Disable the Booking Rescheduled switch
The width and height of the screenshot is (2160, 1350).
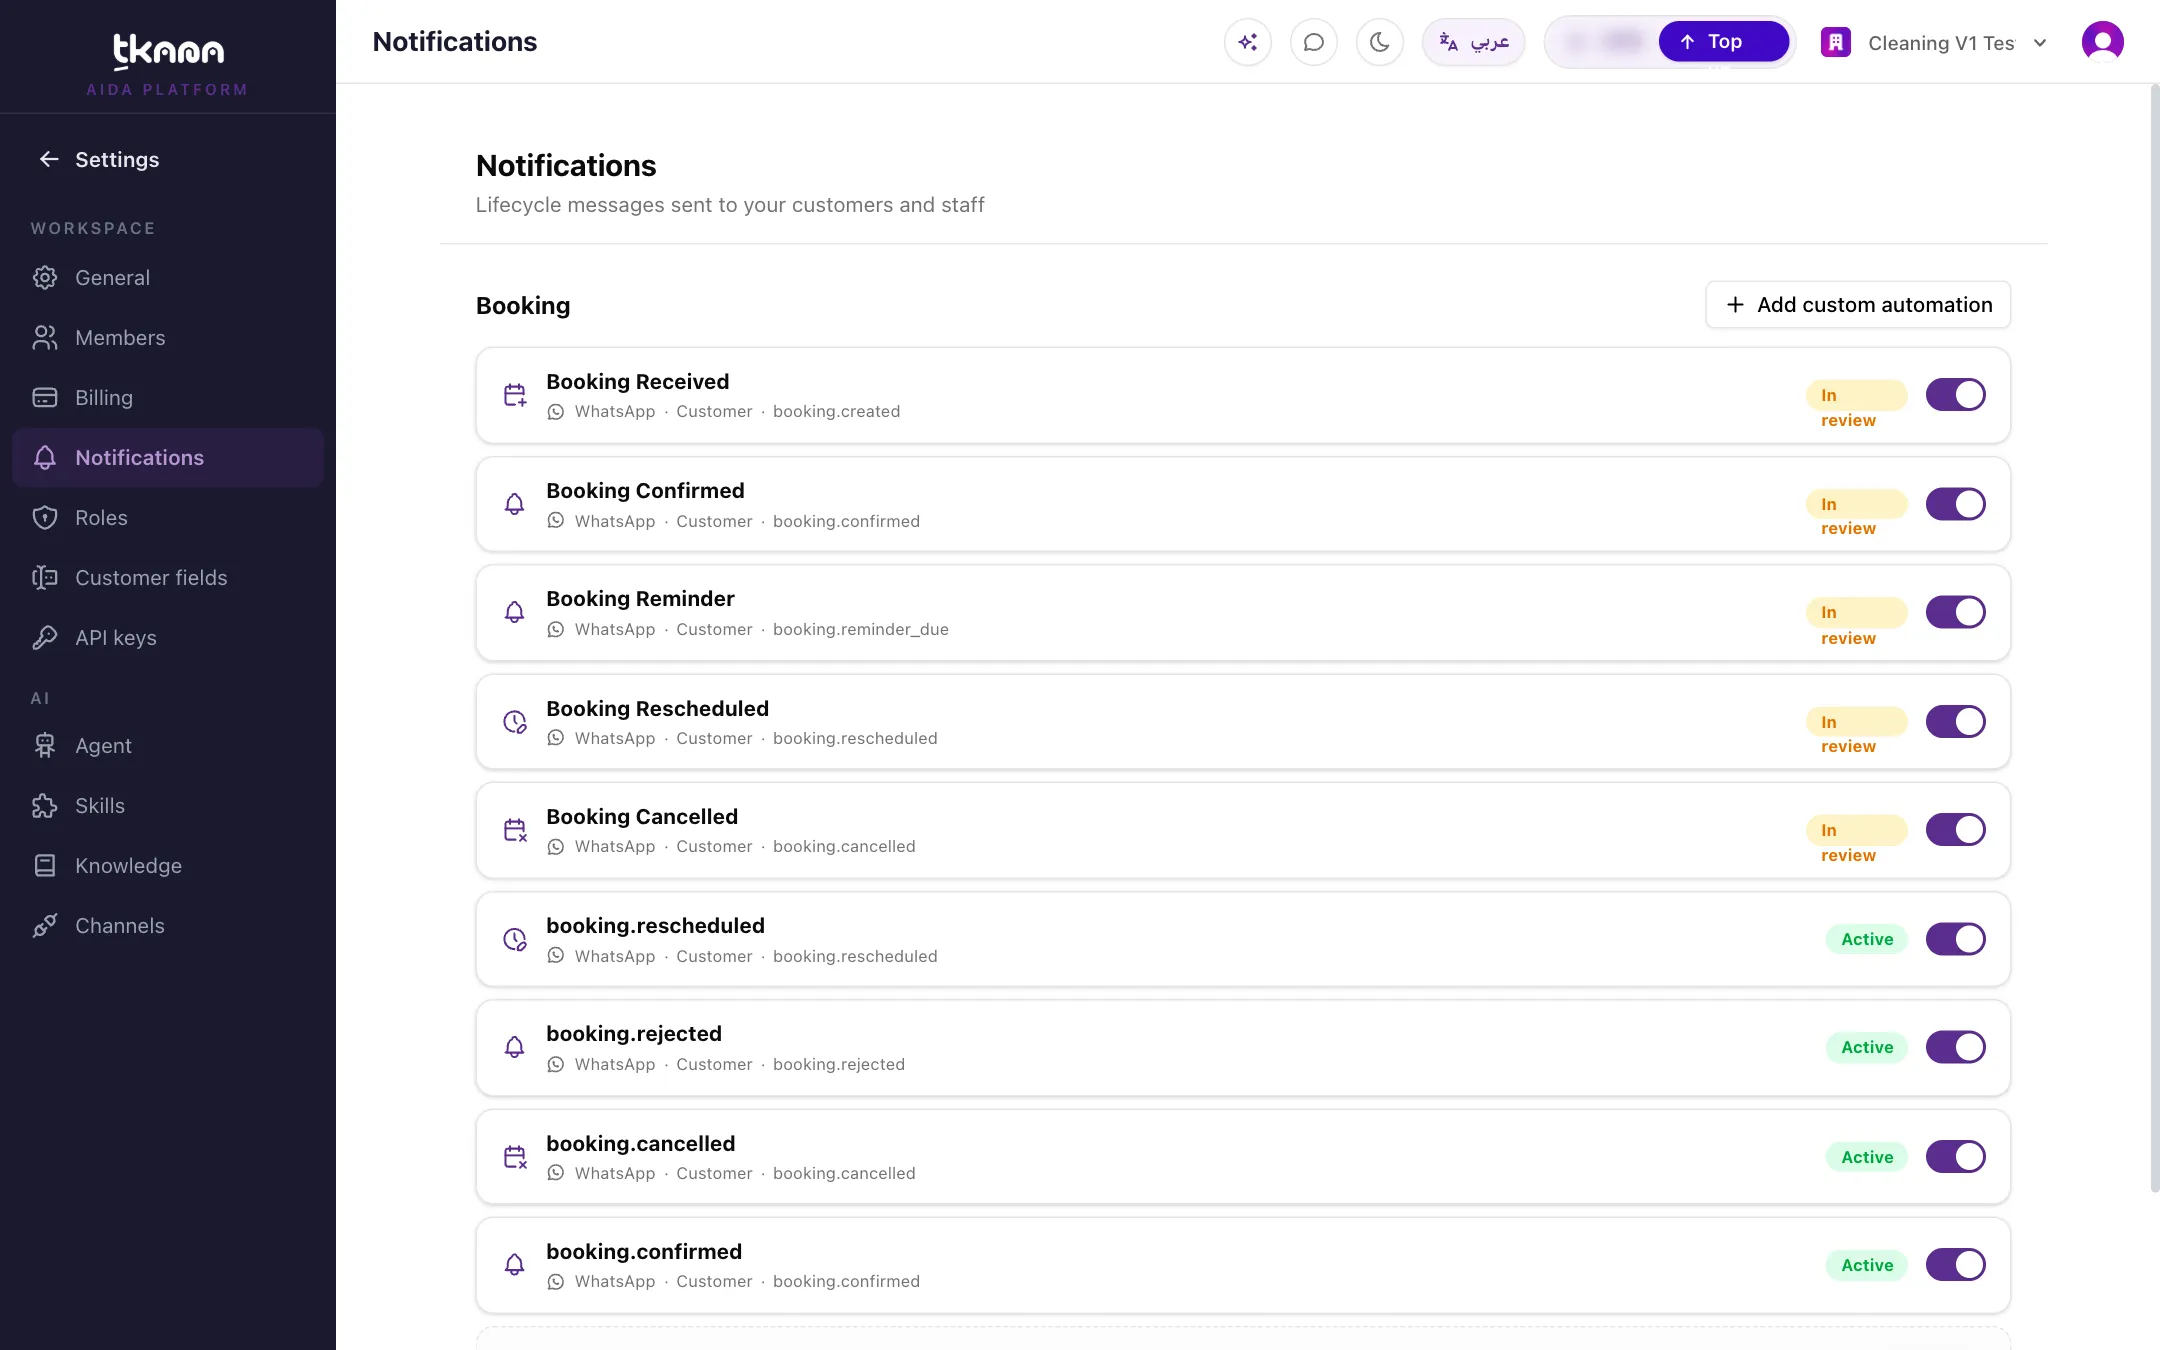pyautogui.click(x=1955, y=722)
